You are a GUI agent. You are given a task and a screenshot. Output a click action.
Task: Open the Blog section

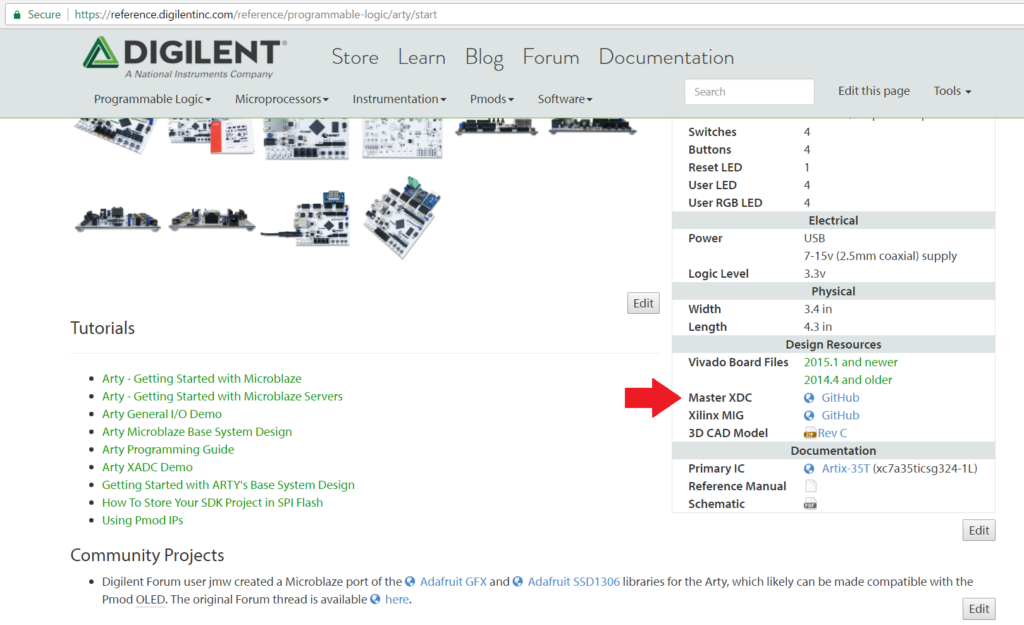click(x=484, y=57)
